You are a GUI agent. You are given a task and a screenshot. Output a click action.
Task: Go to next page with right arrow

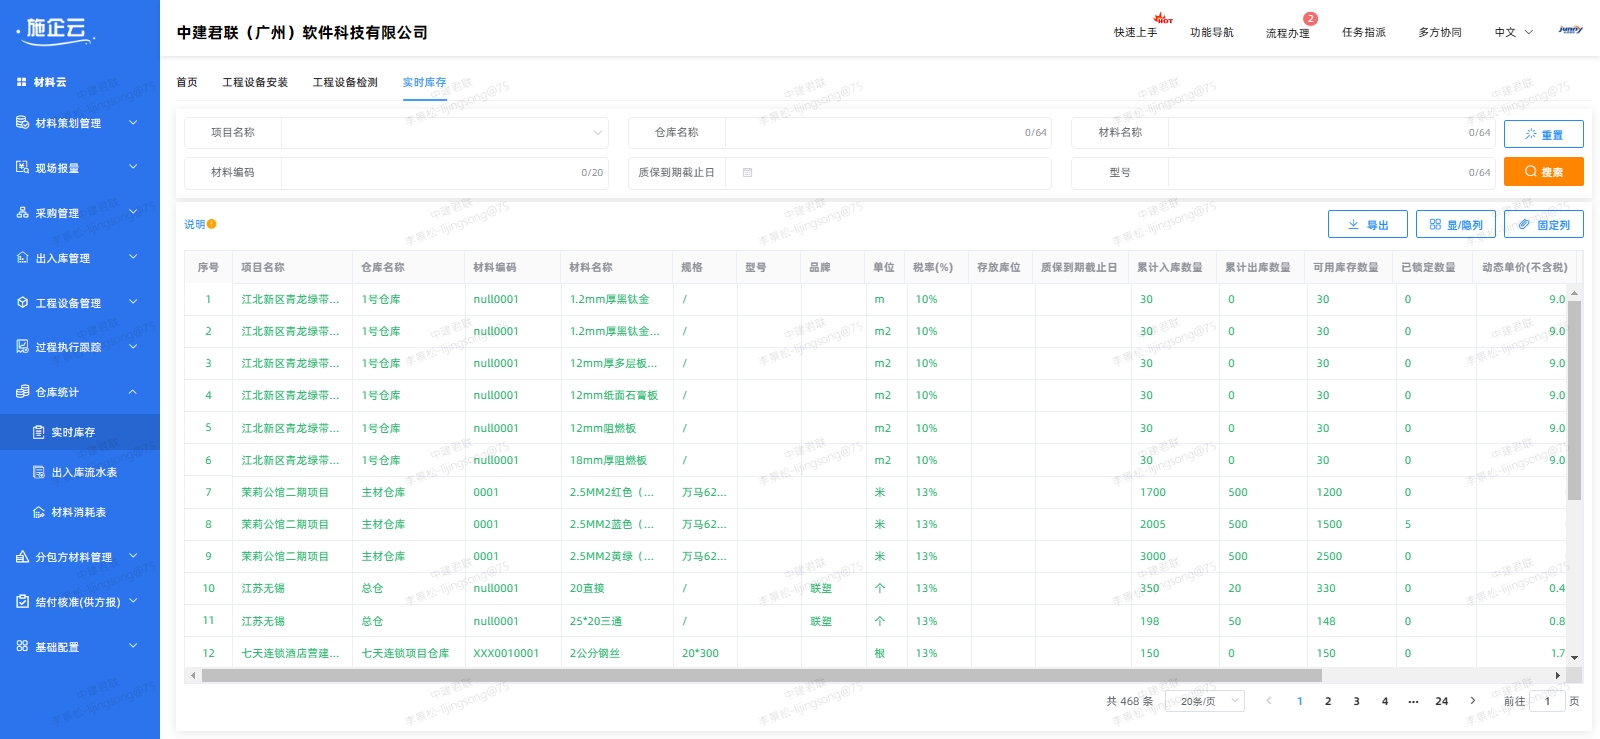pos(1472,701)
